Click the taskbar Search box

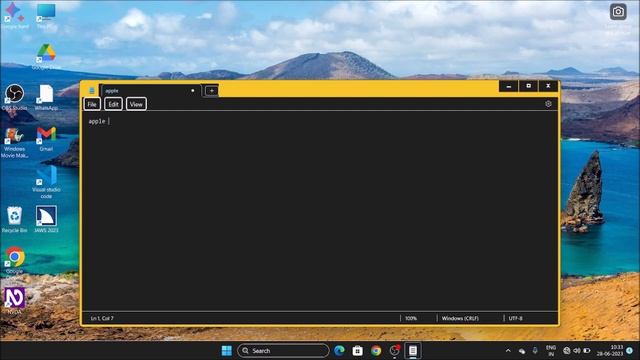(x=283, y=351)
